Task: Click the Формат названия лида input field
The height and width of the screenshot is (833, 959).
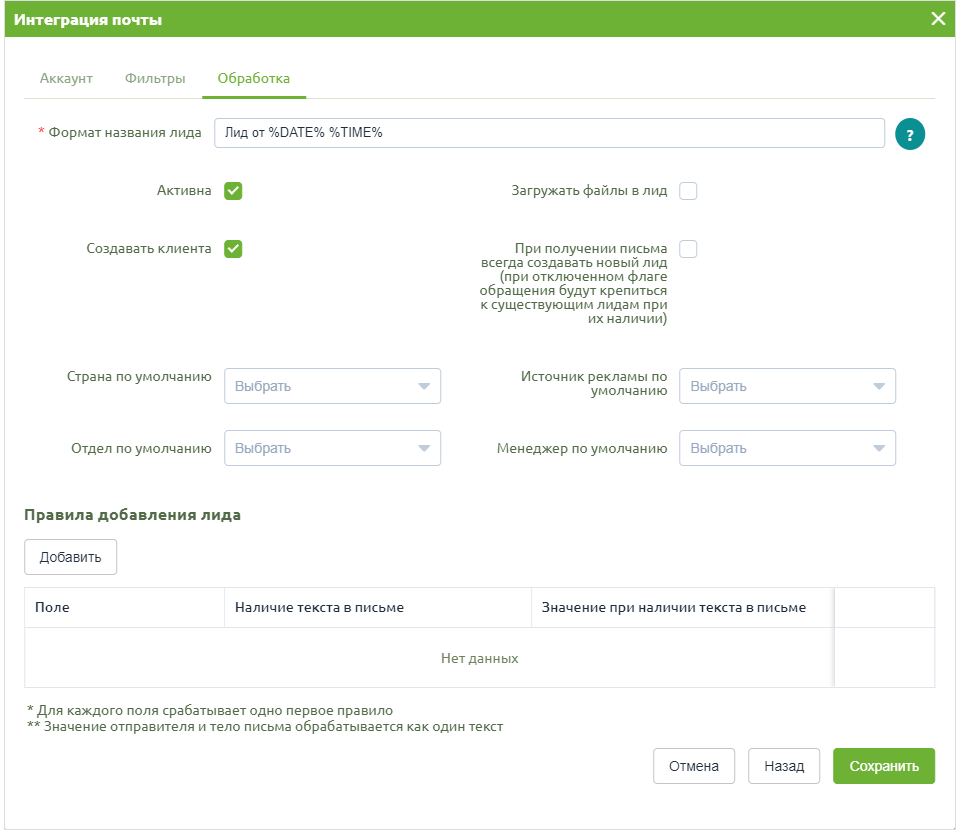Action: click(x=549, y=133)
